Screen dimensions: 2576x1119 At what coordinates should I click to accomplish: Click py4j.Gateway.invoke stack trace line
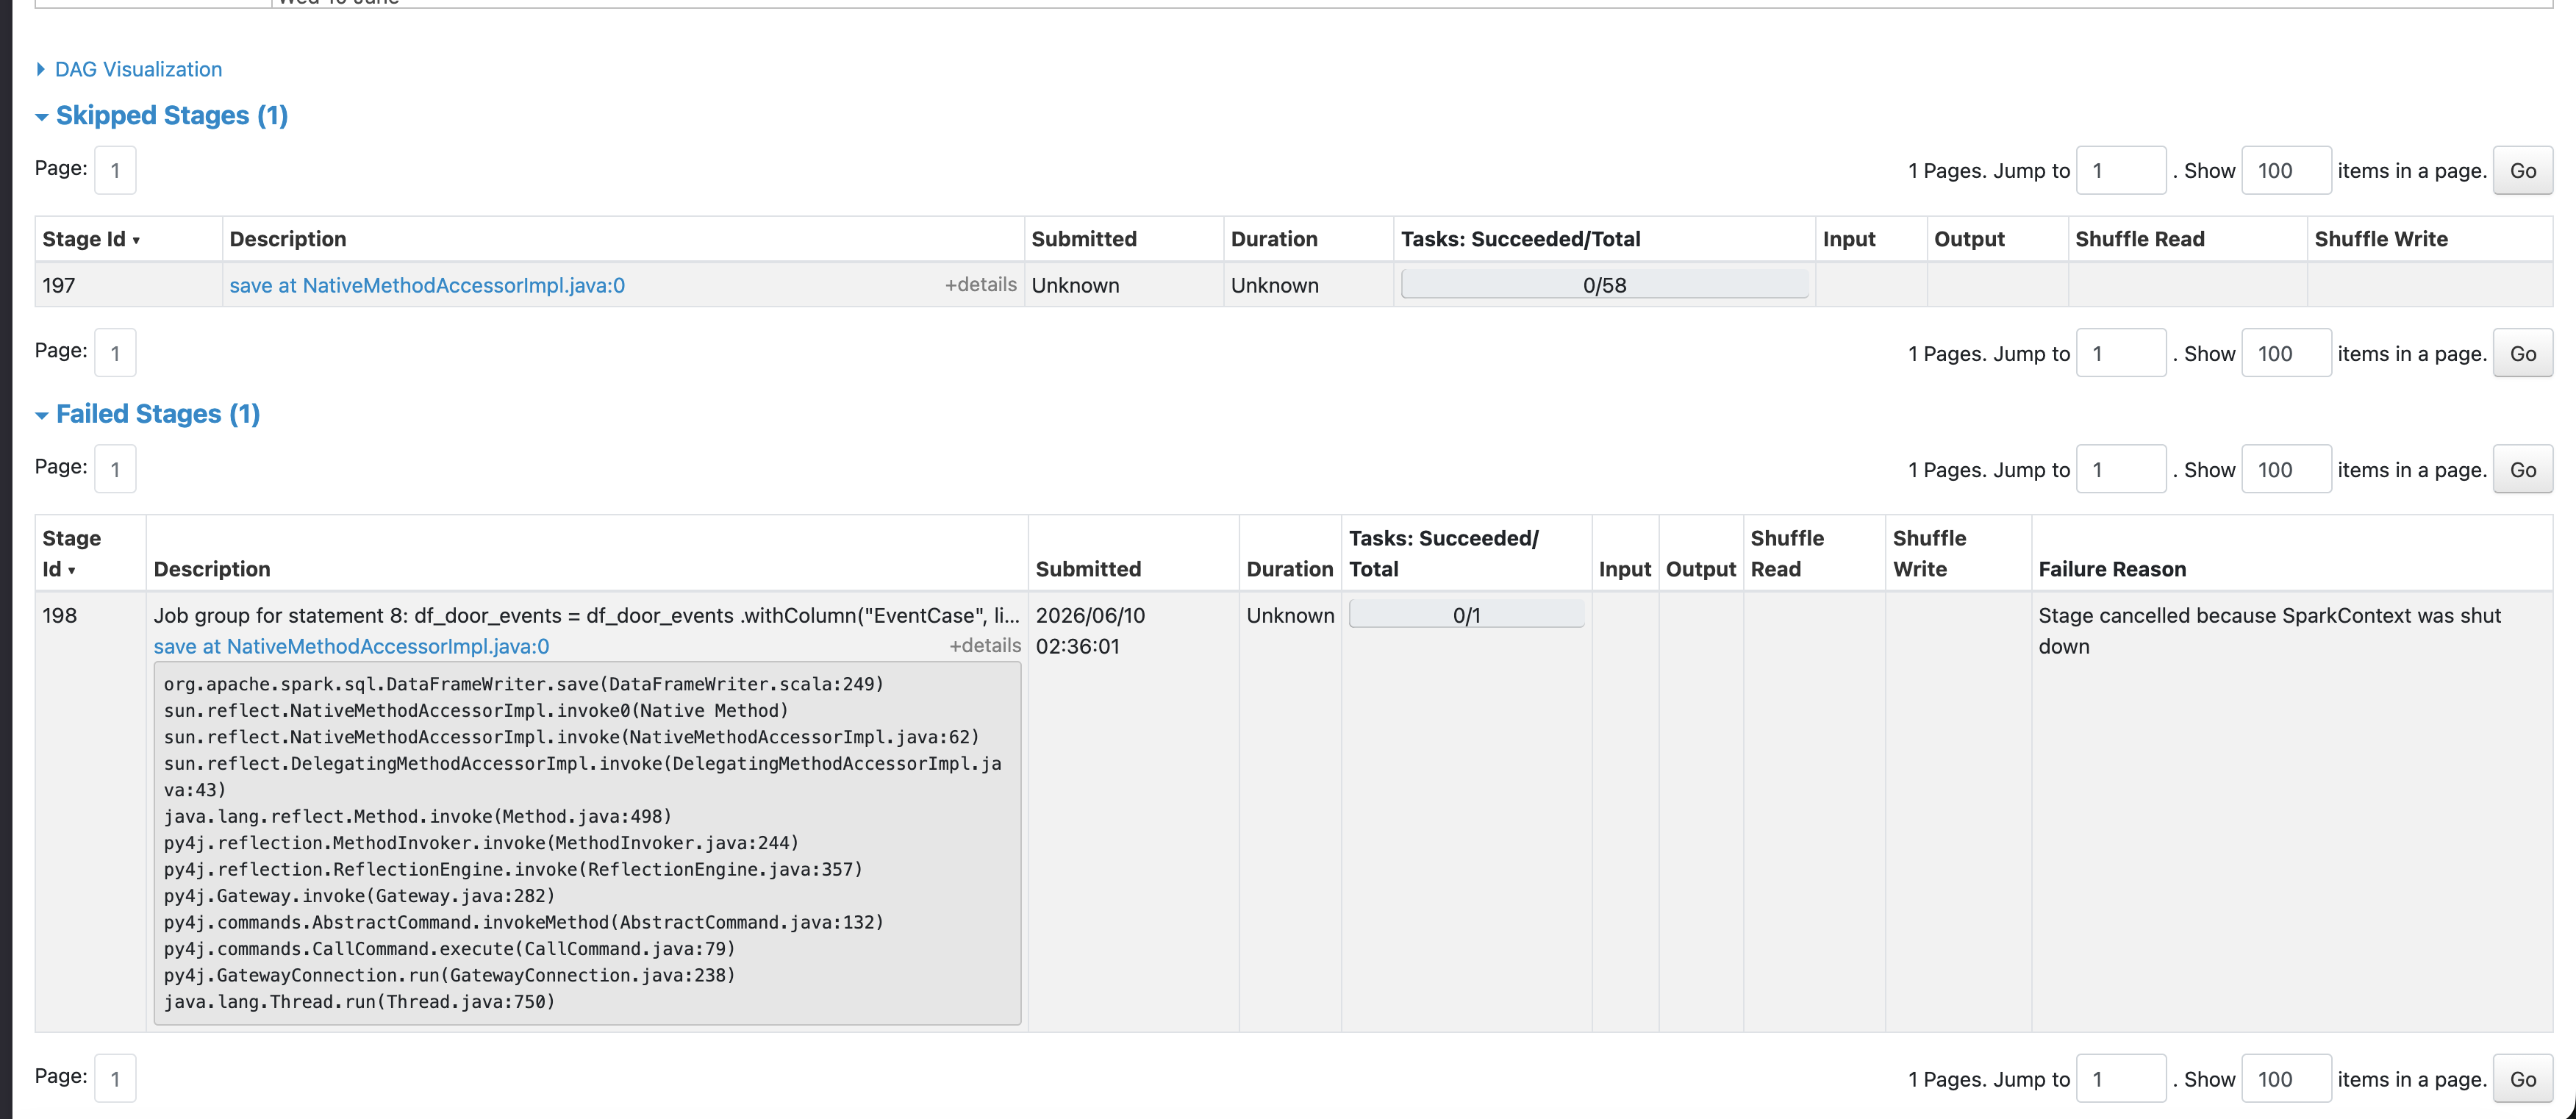(359, 895)
